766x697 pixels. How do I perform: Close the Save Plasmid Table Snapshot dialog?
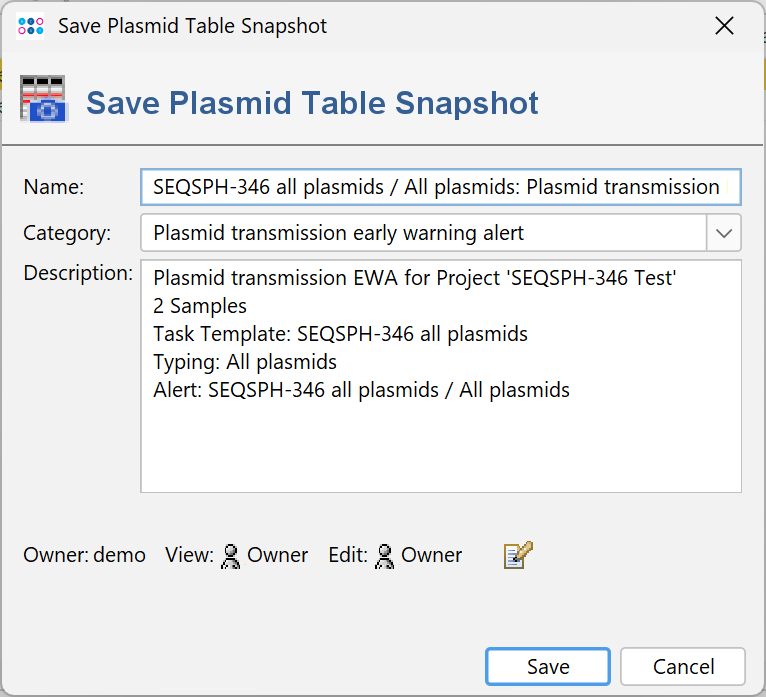[725, 26]
